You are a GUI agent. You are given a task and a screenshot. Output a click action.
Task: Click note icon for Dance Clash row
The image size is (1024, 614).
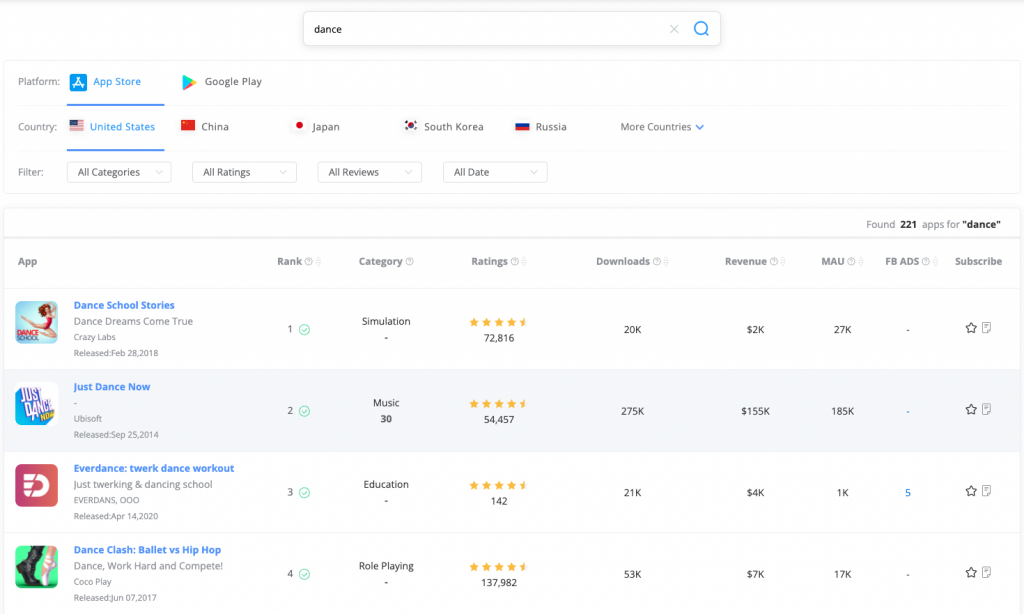986,573
